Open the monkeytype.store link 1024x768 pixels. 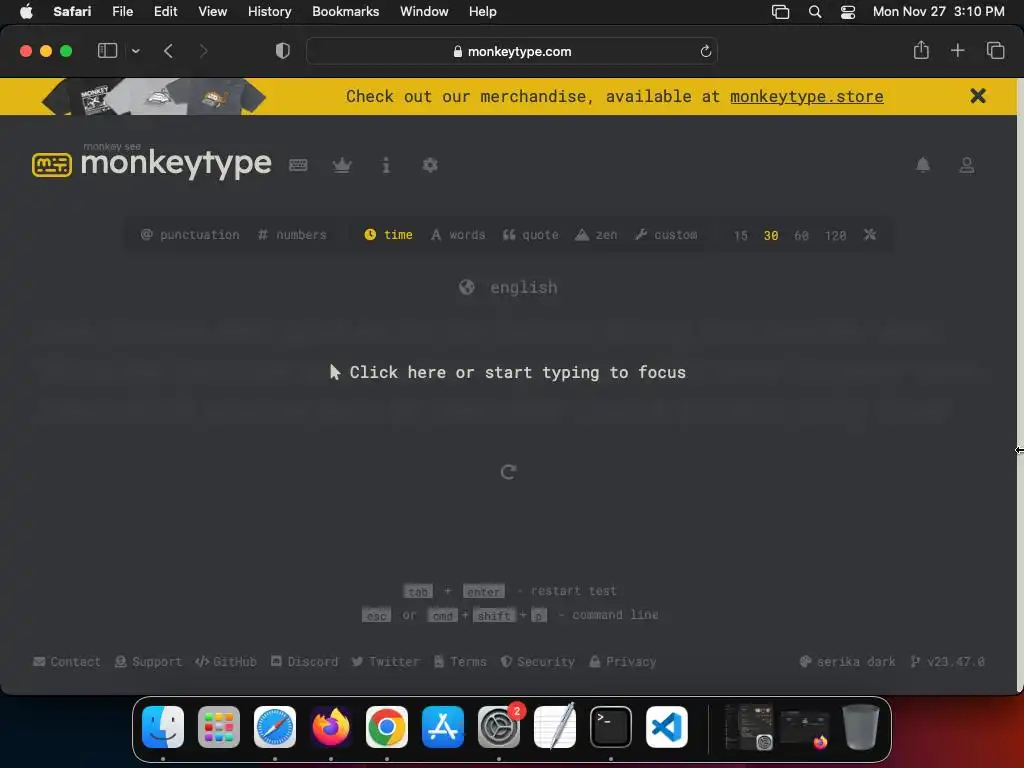tap(807, 97)
